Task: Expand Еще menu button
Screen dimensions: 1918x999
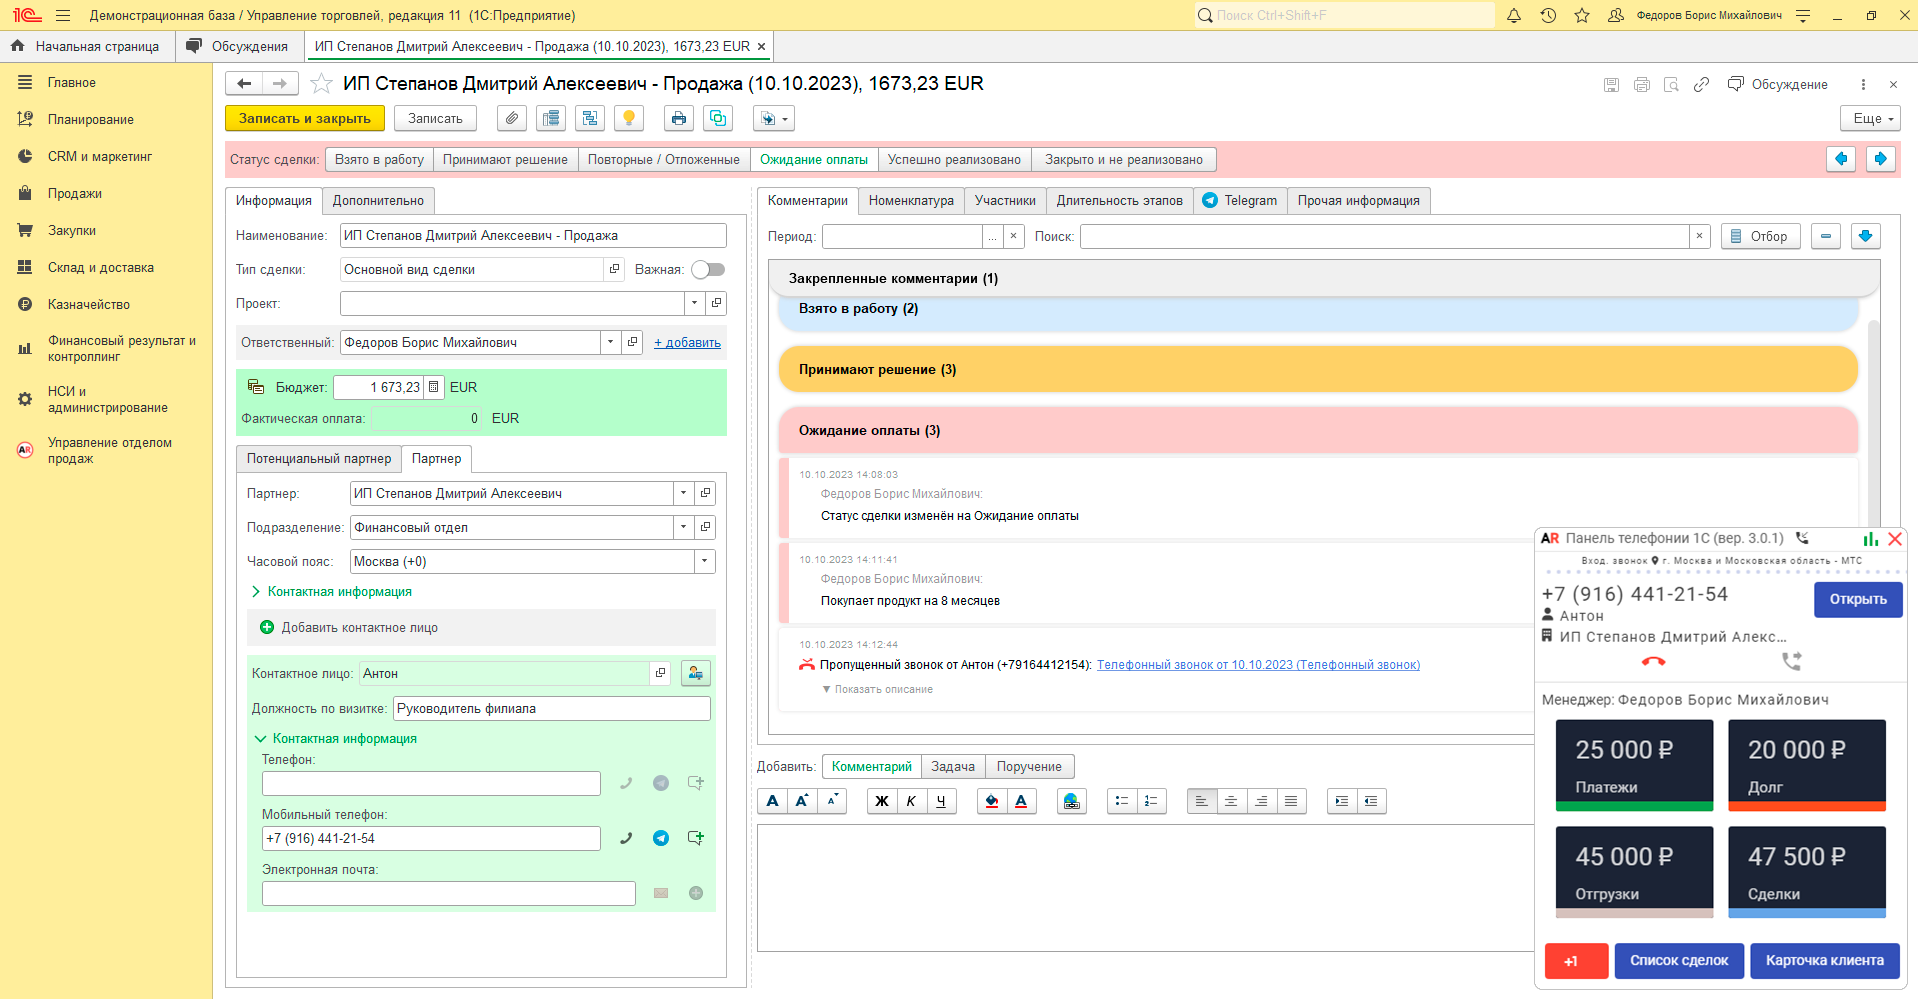Action: (1870, 118)
